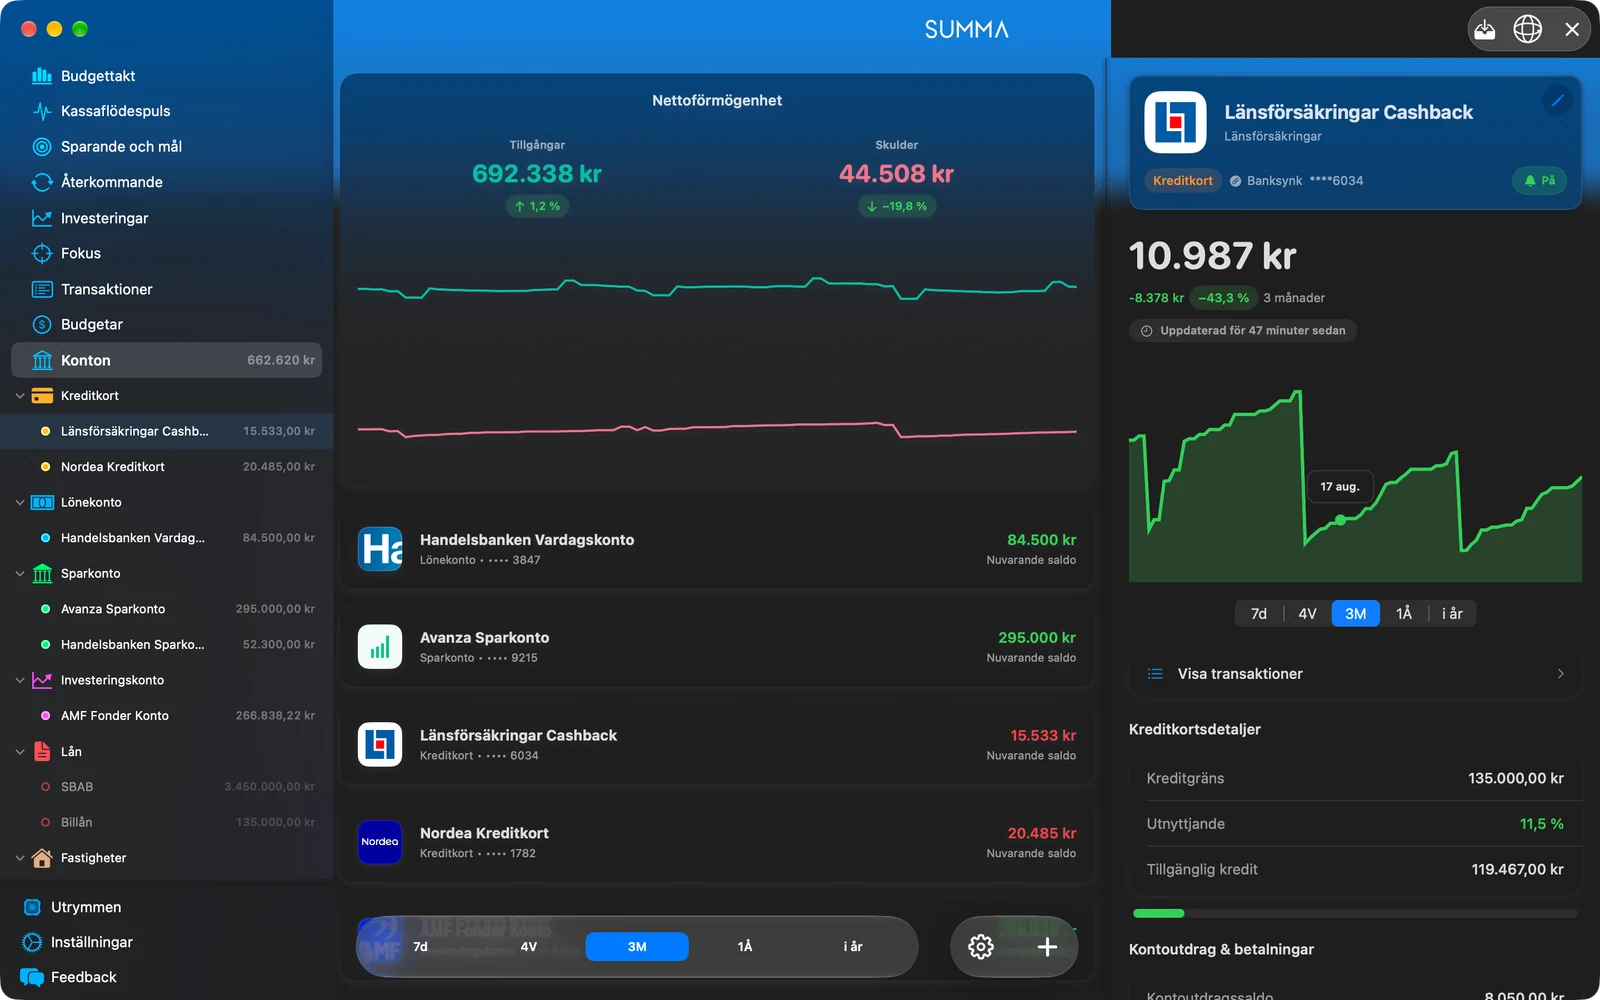Screen dimensions: 1600x1000
Task: Select 7d under the account chart
Action: click(1259, 614)
